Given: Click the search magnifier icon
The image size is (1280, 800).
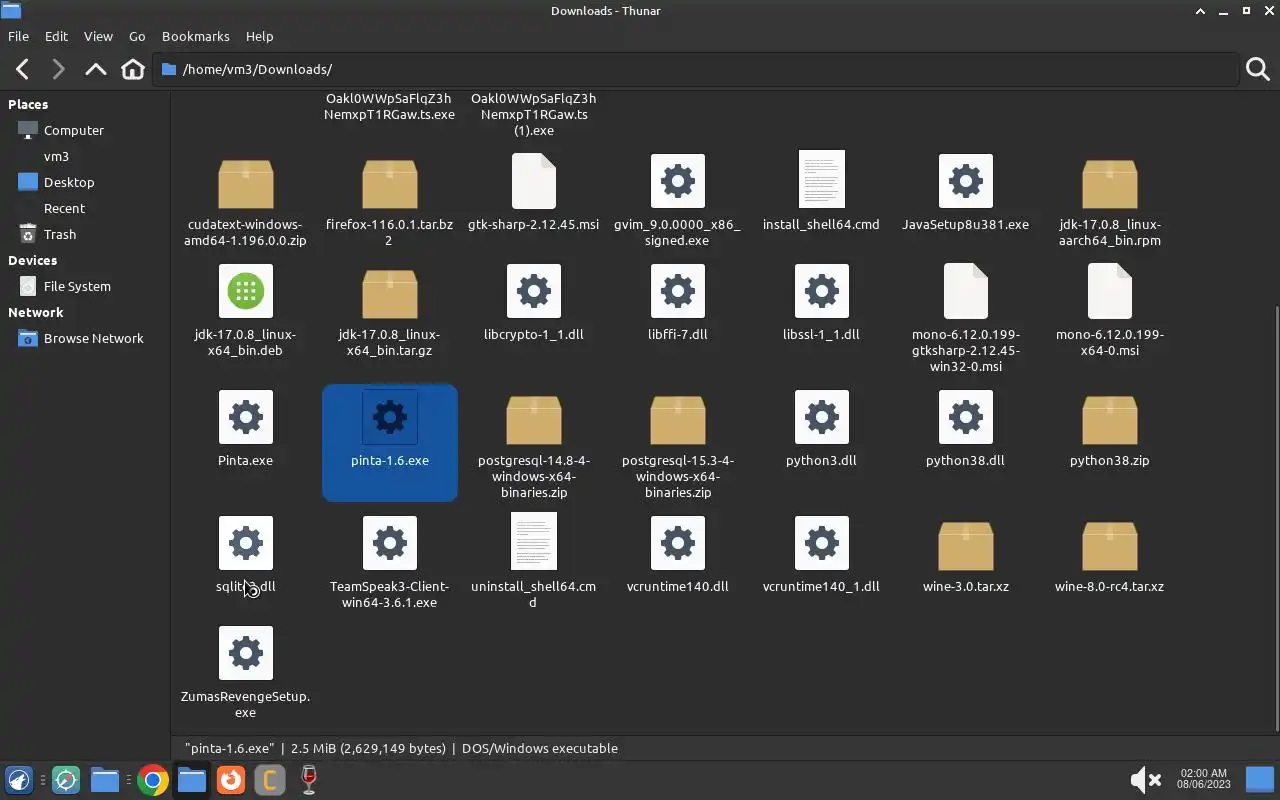Looking at the screenshot, I should 1258,69.
